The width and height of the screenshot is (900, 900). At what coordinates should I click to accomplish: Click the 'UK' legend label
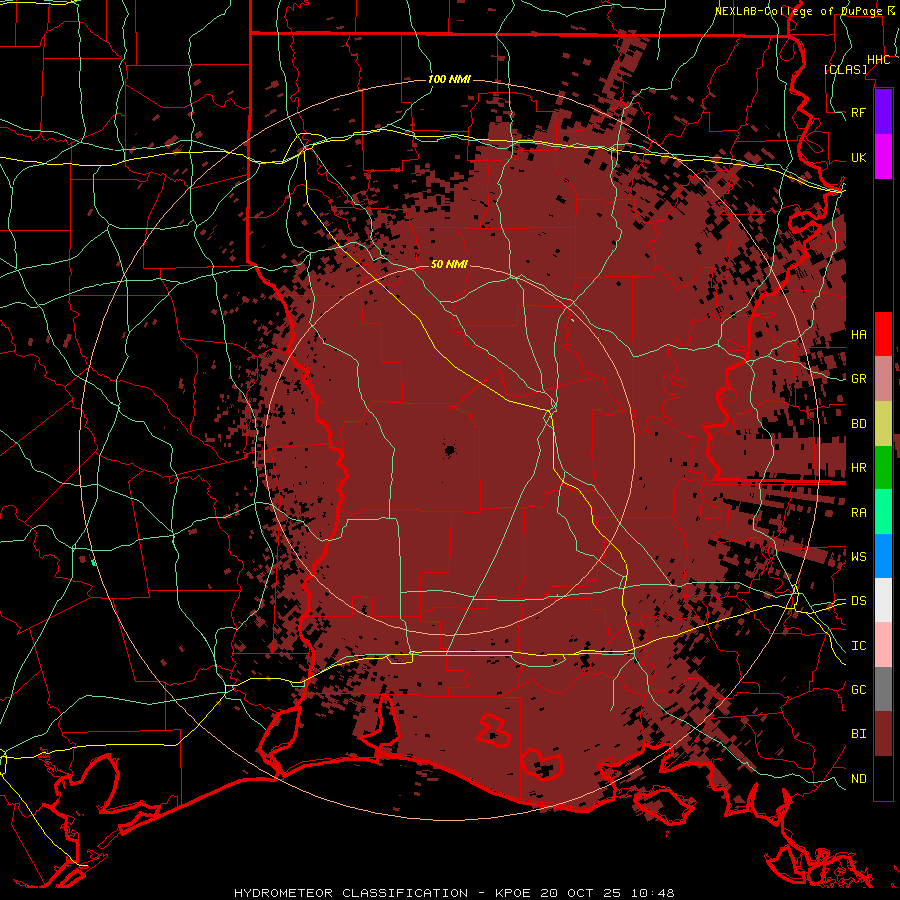point(859,157)
